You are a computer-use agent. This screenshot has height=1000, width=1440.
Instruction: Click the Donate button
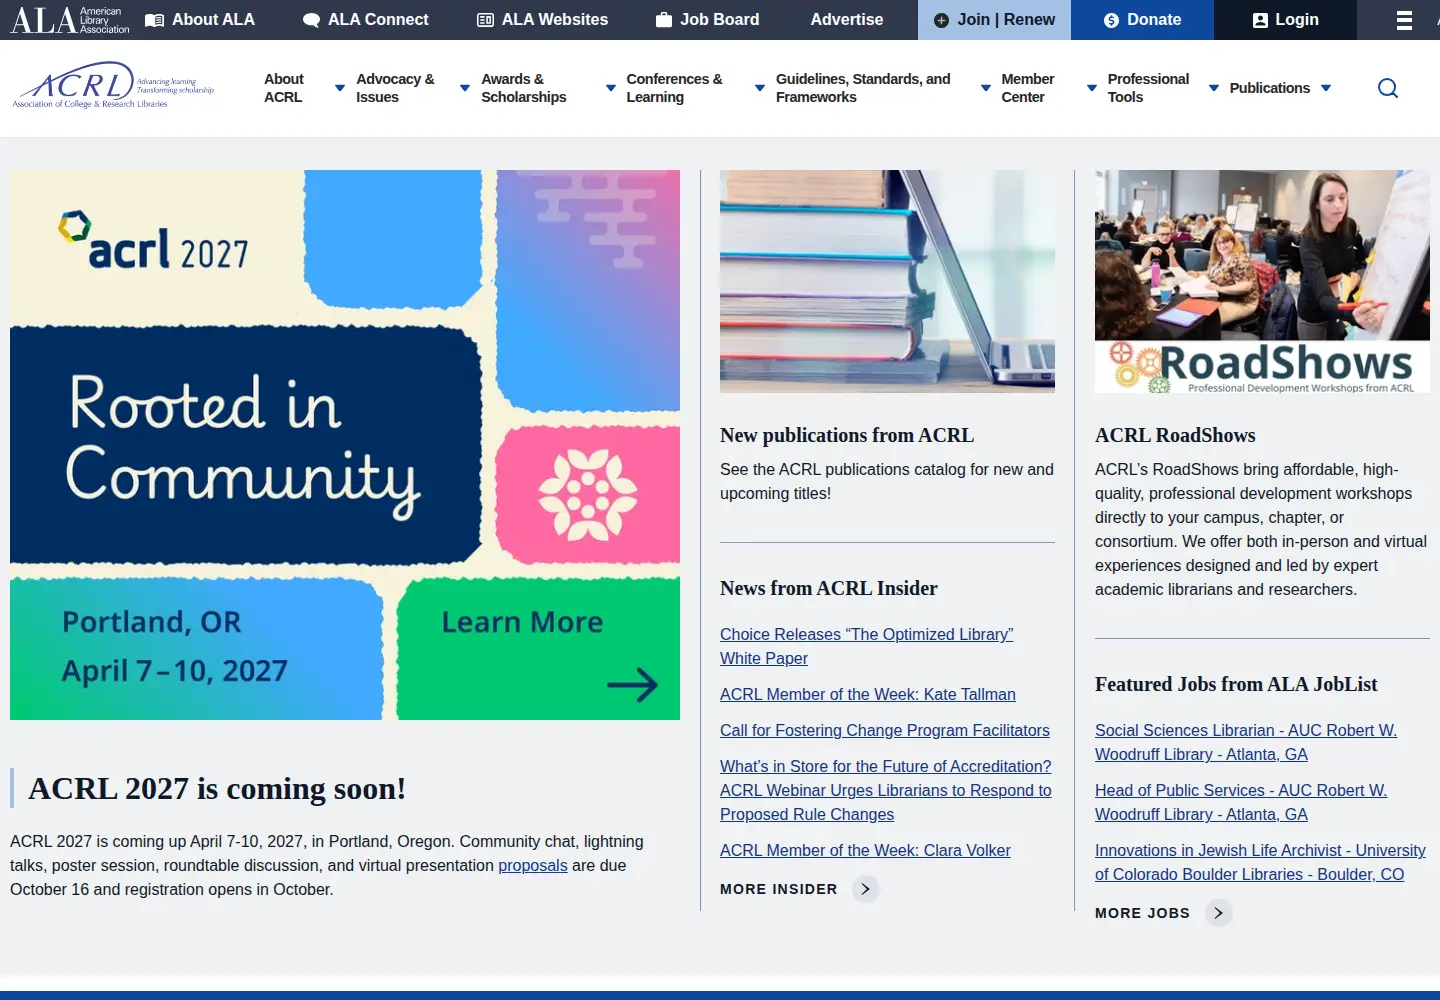click(x=1142, y=20)
